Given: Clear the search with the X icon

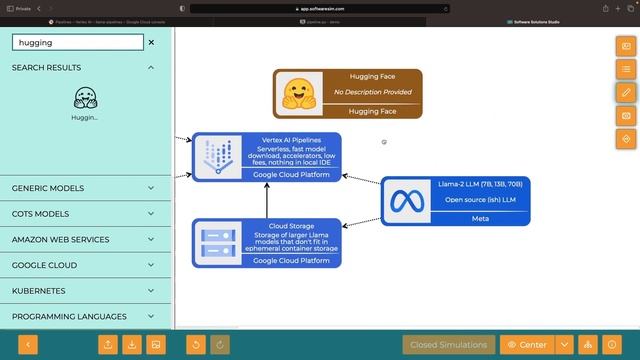Looking at the screenshot, I should coord(151,42).
